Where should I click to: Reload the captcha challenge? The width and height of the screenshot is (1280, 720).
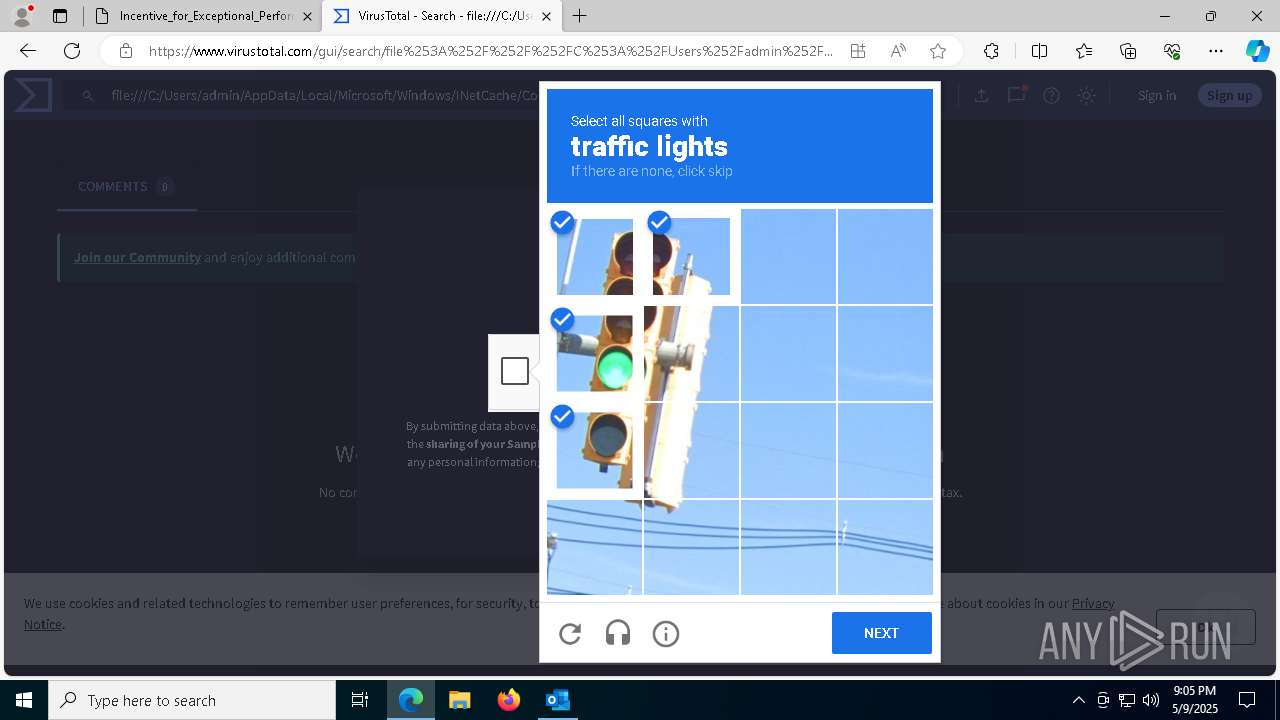[x=570, y=633]
